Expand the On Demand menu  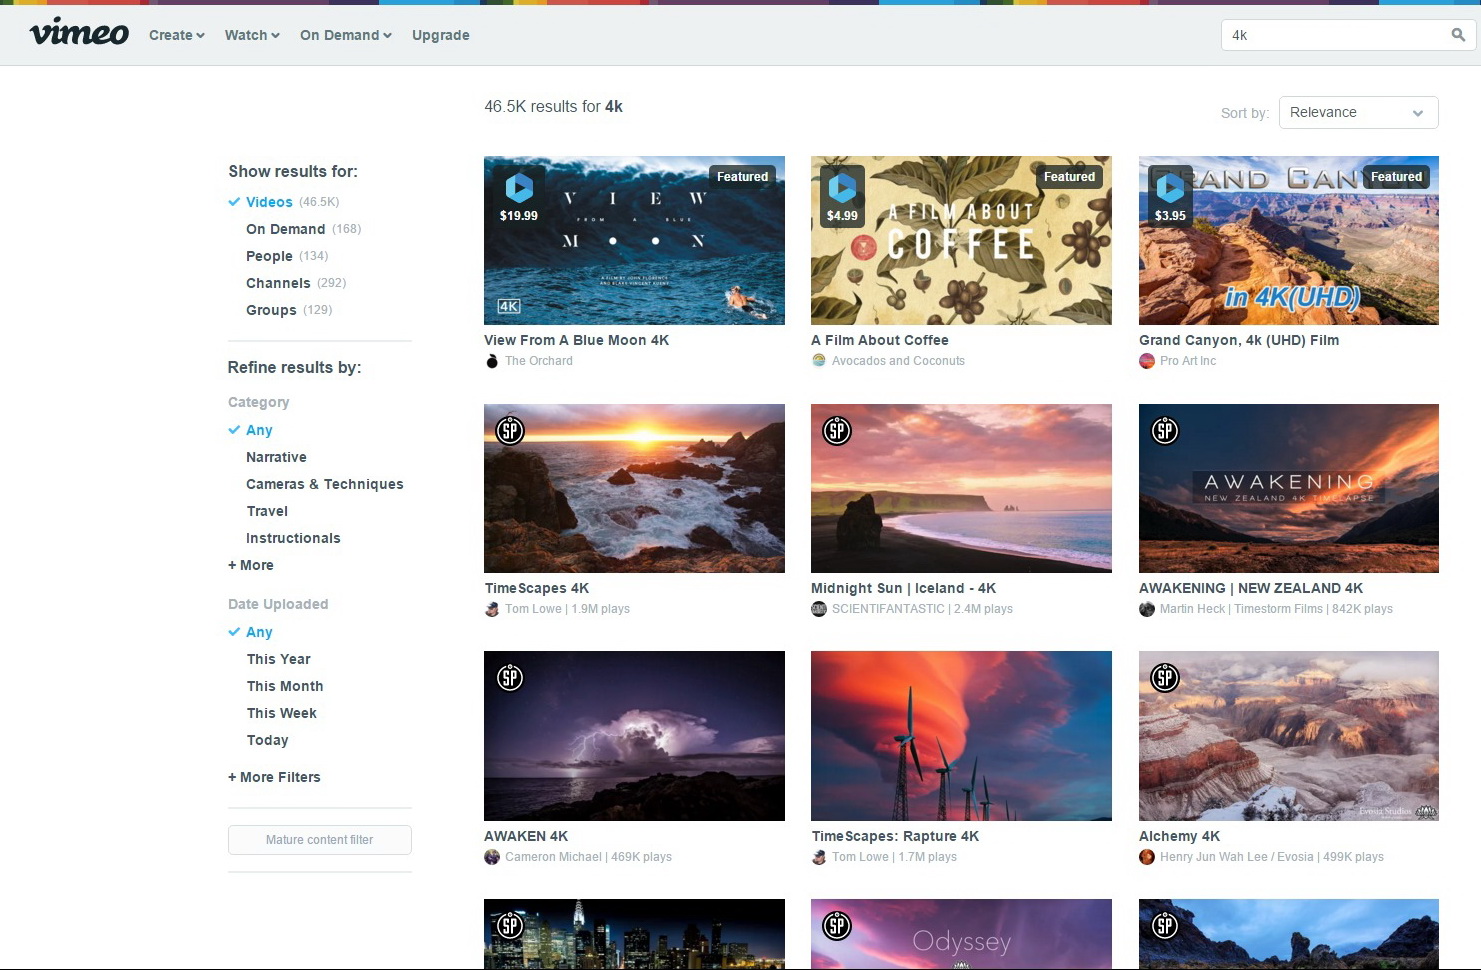click(x=346, y=35)
